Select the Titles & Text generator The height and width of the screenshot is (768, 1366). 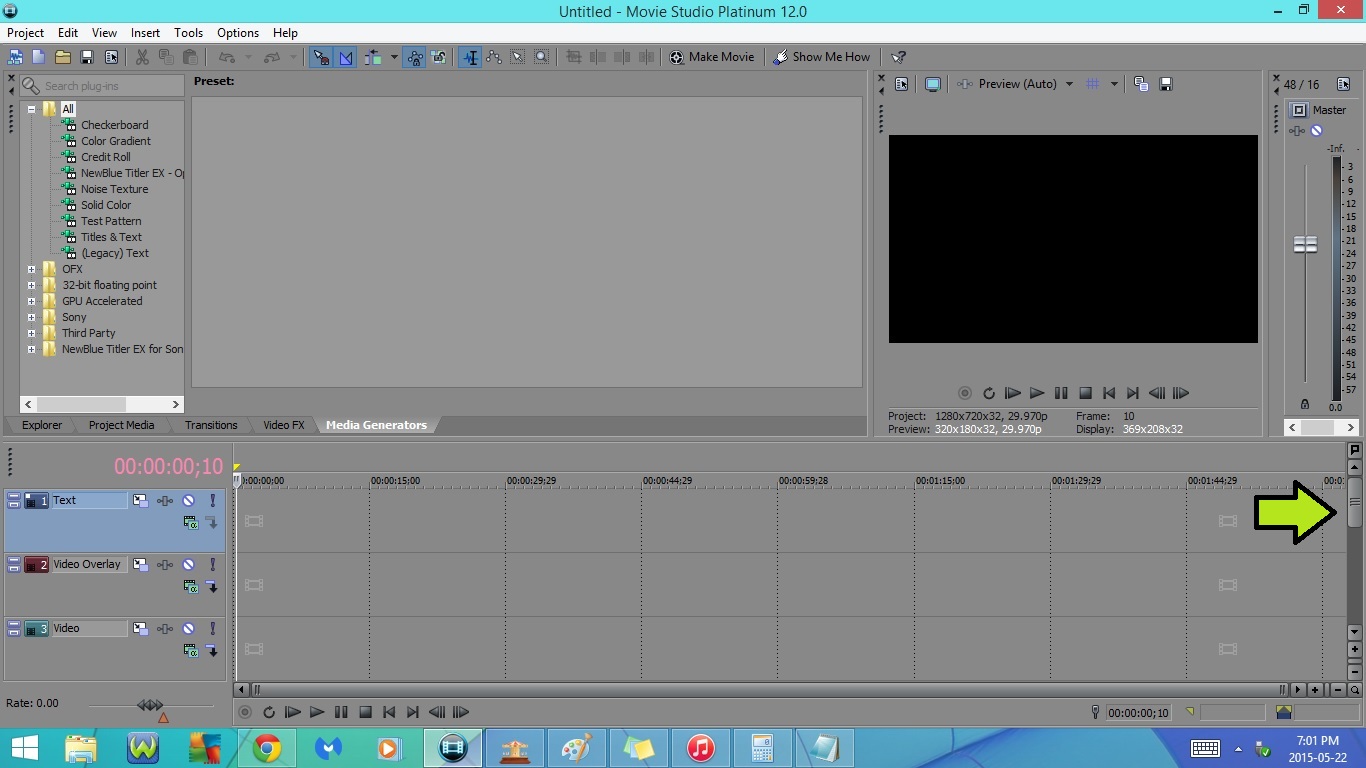tap(111, 237)
